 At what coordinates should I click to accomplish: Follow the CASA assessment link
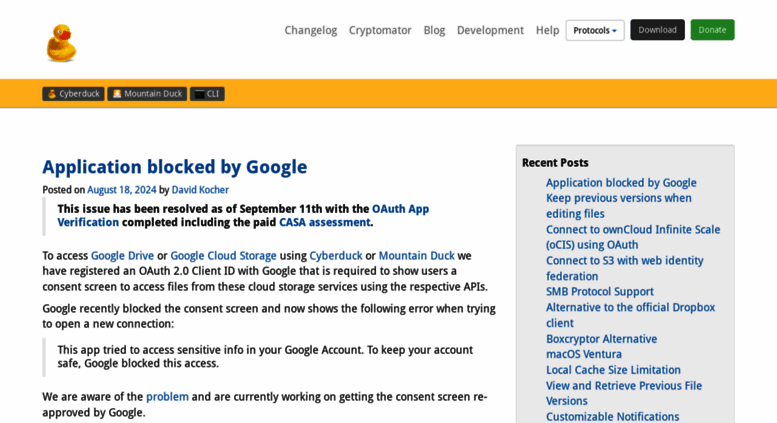325,222
